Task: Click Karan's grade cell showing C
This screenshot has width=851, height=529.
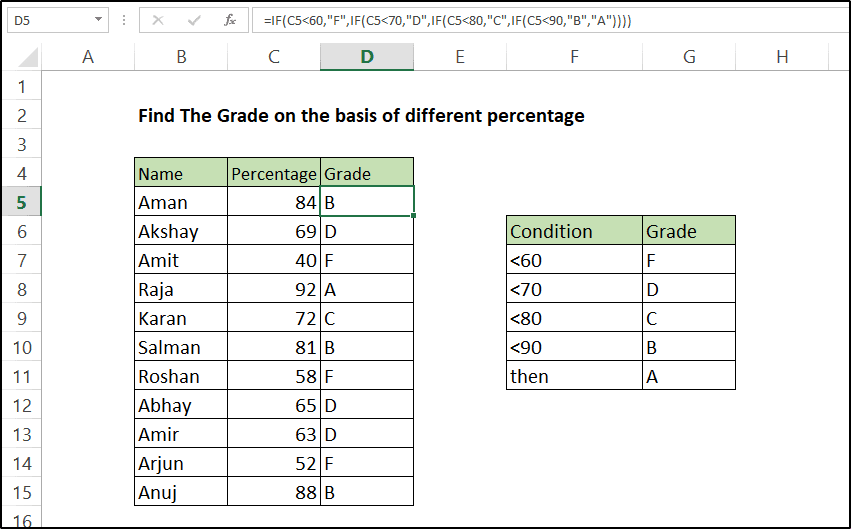Action: click(x=367, y=318)
